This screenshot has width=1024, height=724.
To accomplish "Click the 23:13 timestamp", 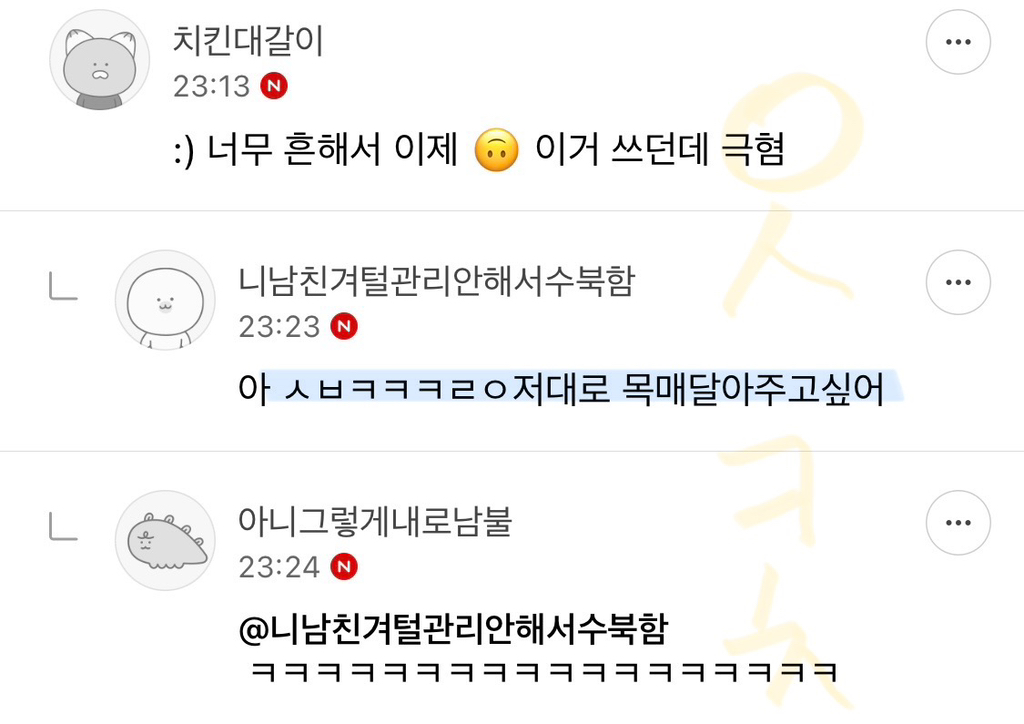I will (x=212, y=86).
